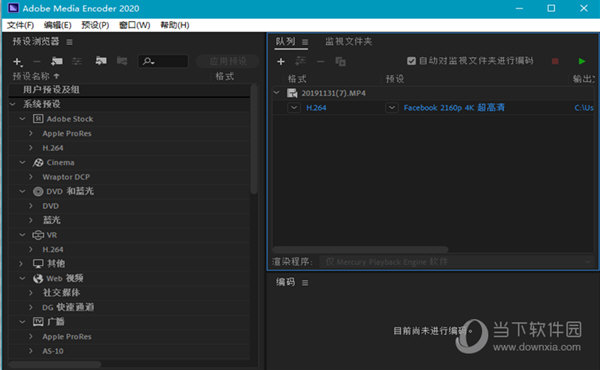Screen dimensions: 600x370
Task: Click the DVD 和蓝光 disc icon
Action: pos(38,191)
